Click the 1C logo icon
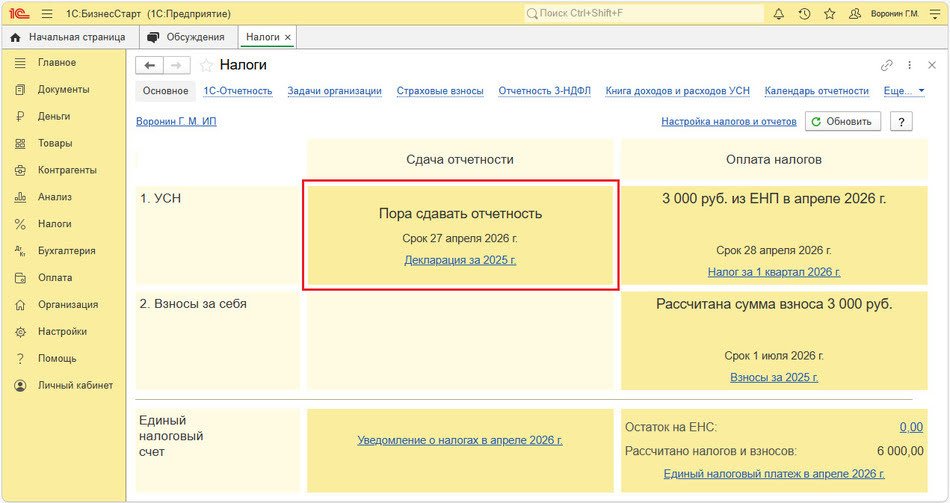 click(19, 13)
